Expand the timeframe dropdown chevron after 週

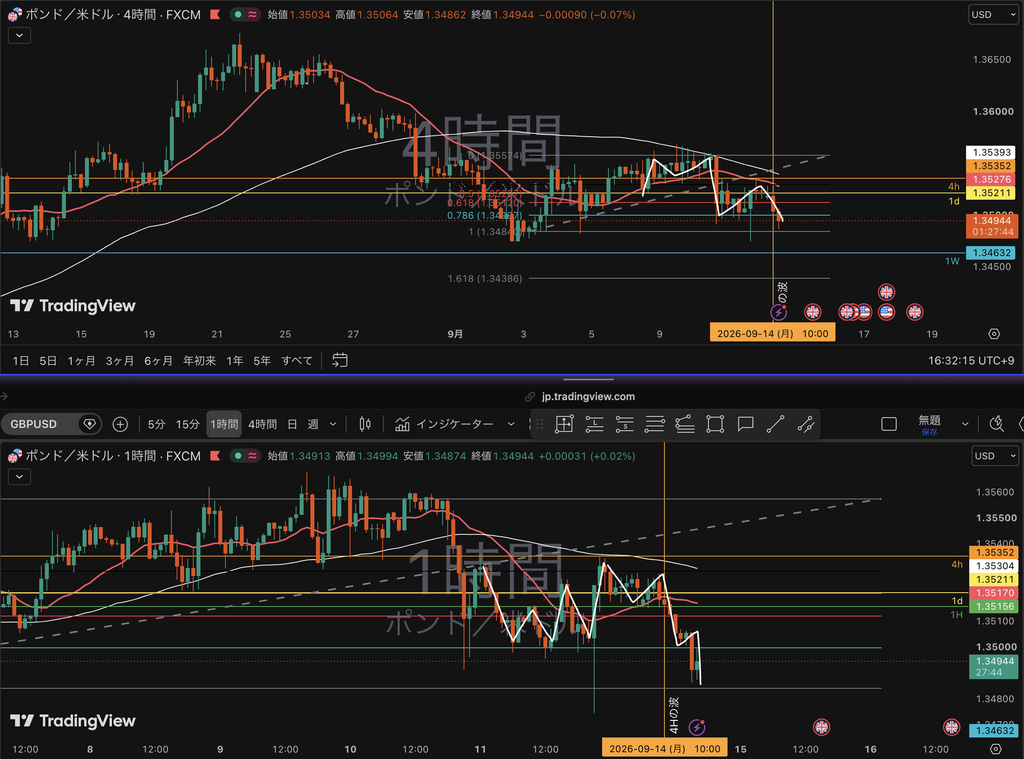(333, 425)
